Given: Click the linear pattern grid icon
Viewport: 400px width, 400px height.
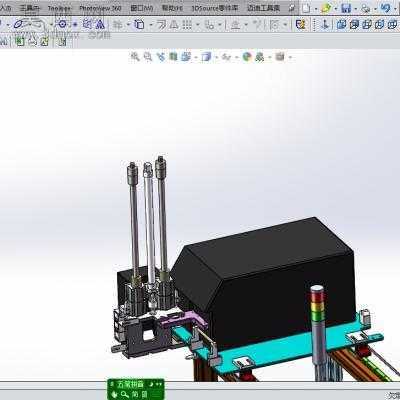Looking at the screenshot, I should click(187, 24).
